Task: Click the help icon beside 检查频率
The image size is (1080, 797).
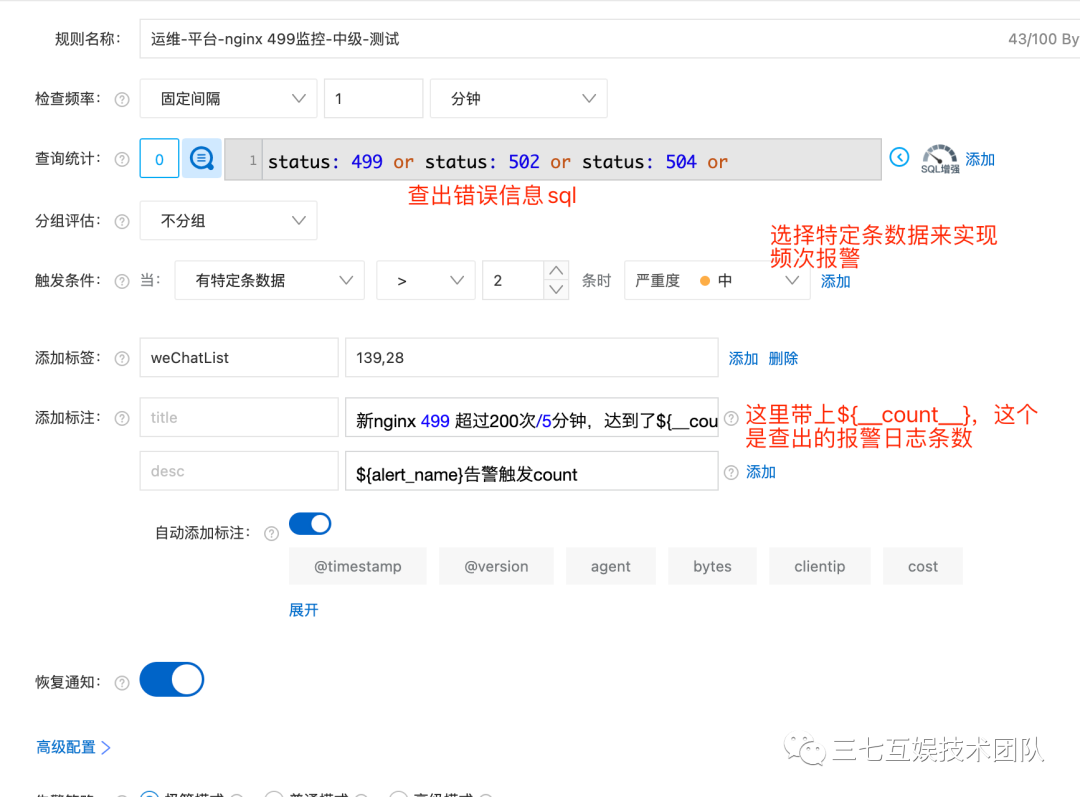Action: (122, 99)
